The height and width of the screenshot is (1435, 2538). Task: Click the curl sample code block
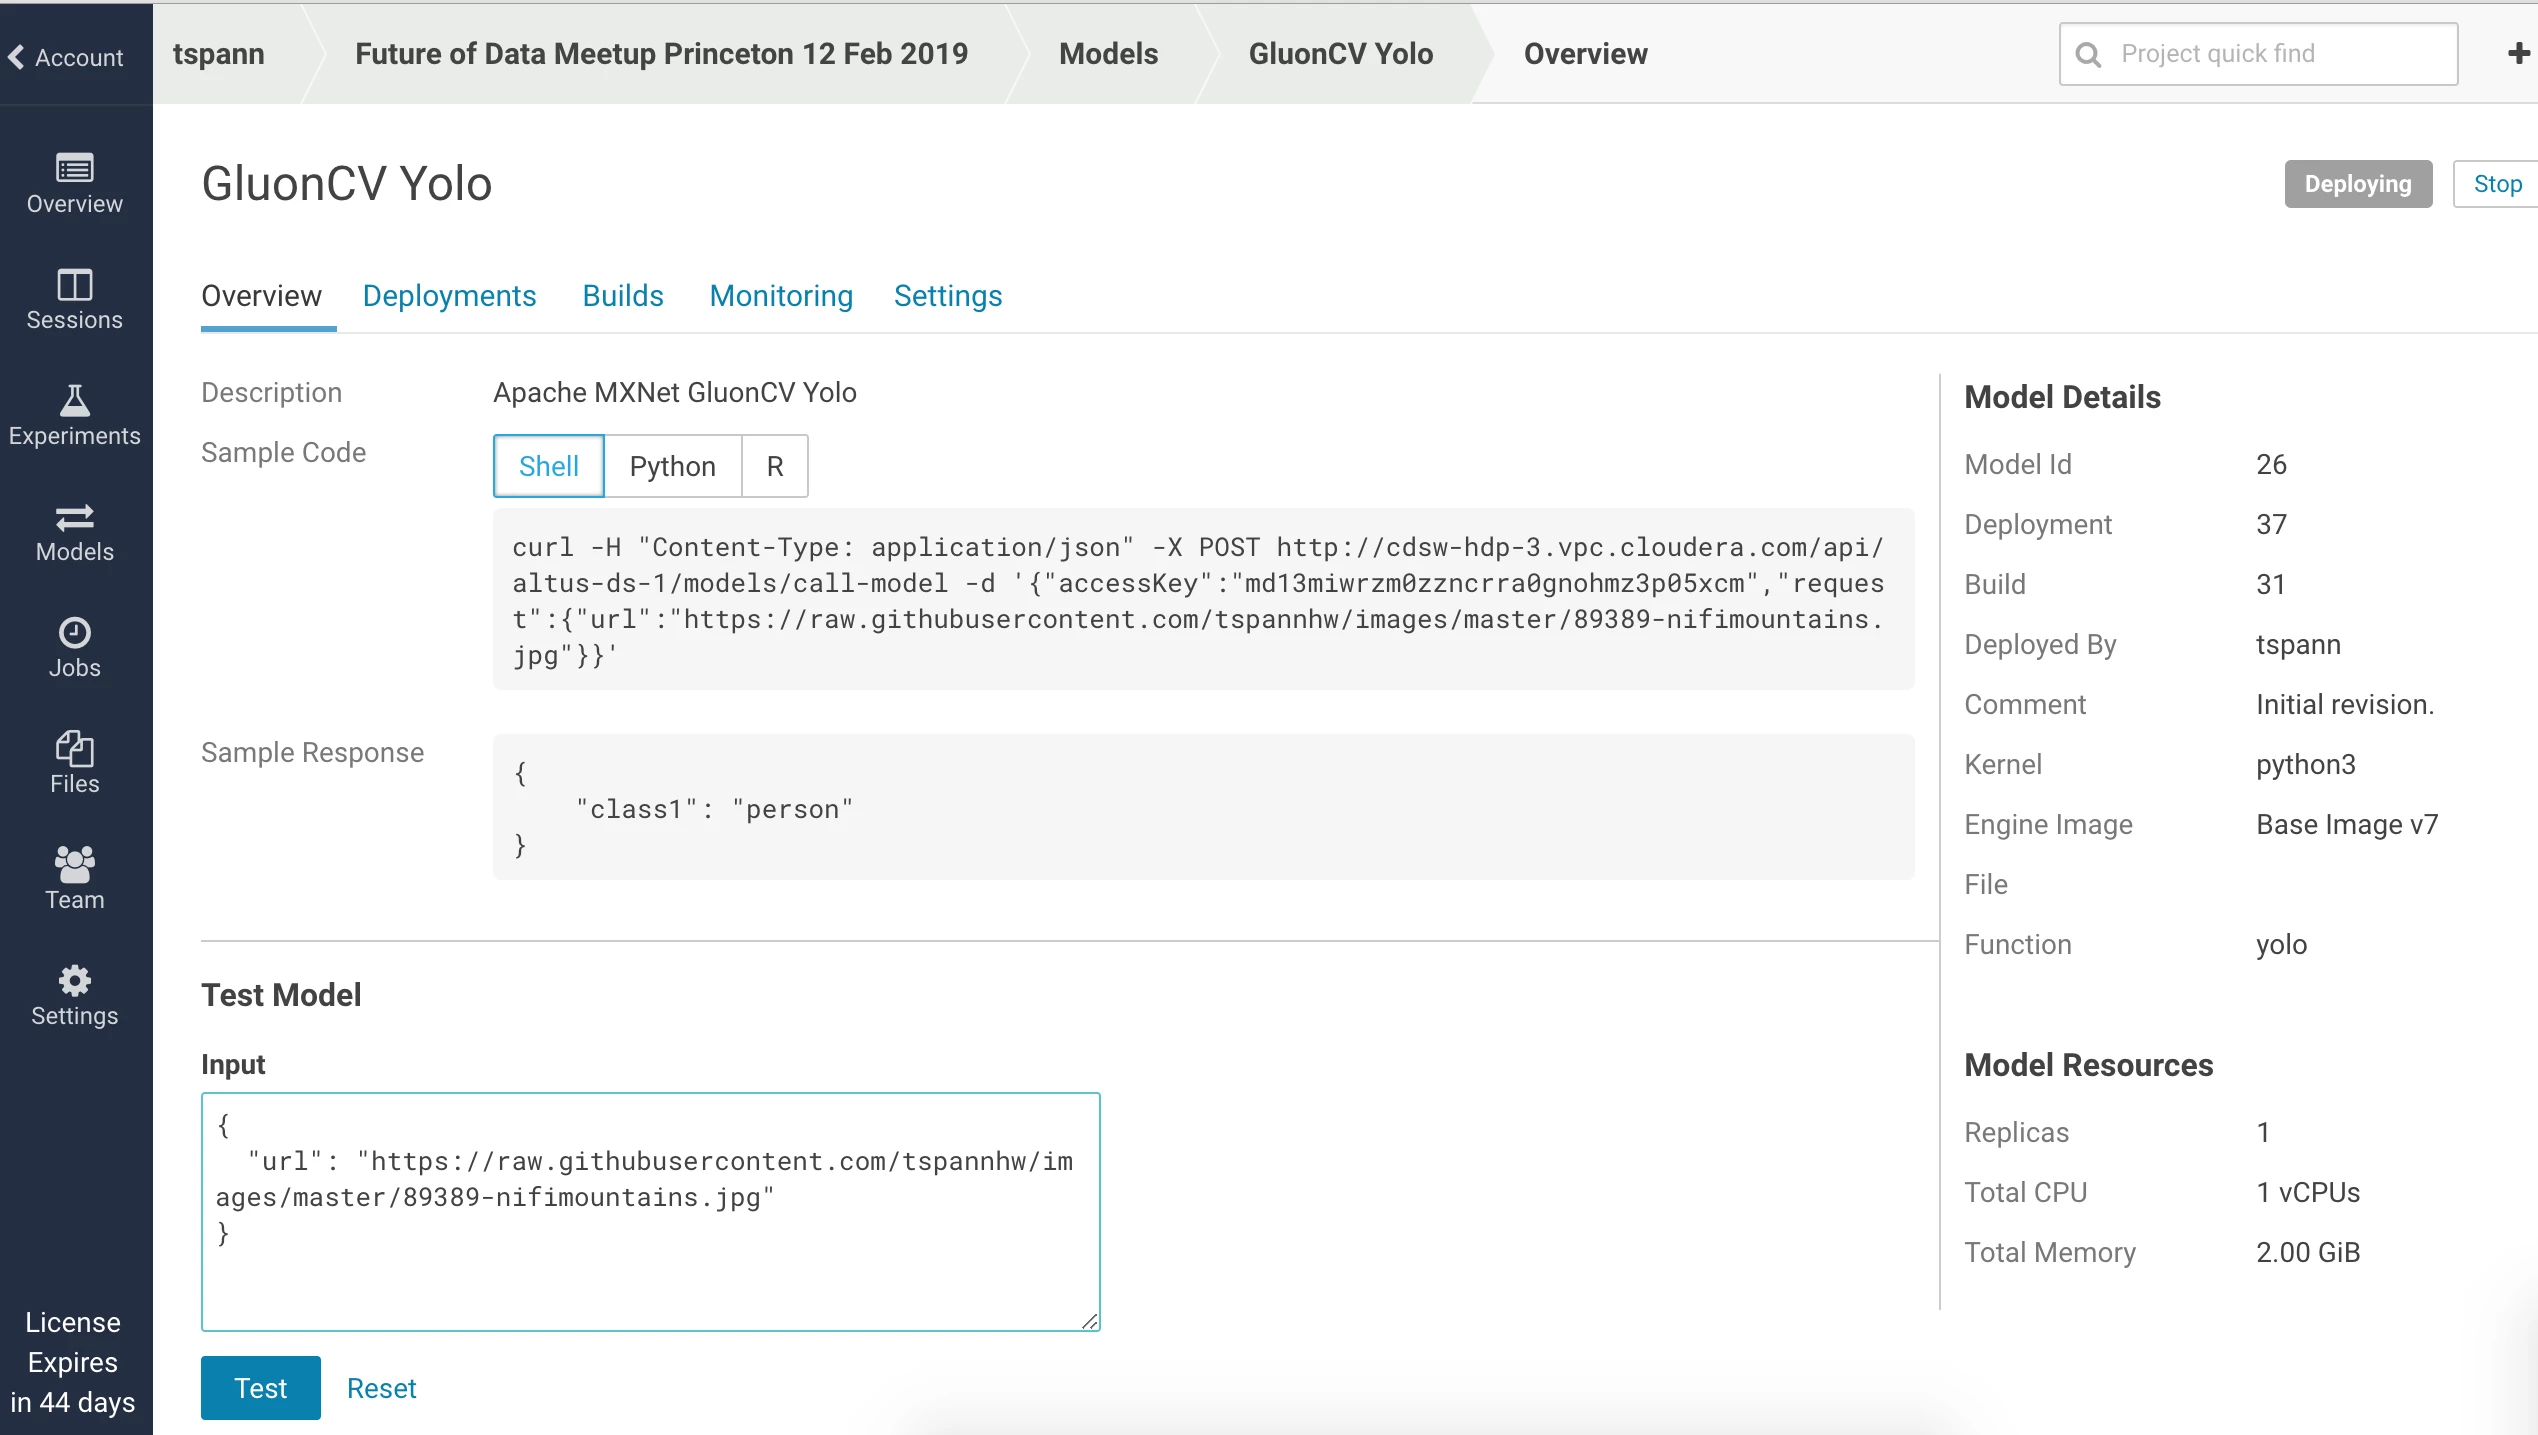(x=1203, y=600)
